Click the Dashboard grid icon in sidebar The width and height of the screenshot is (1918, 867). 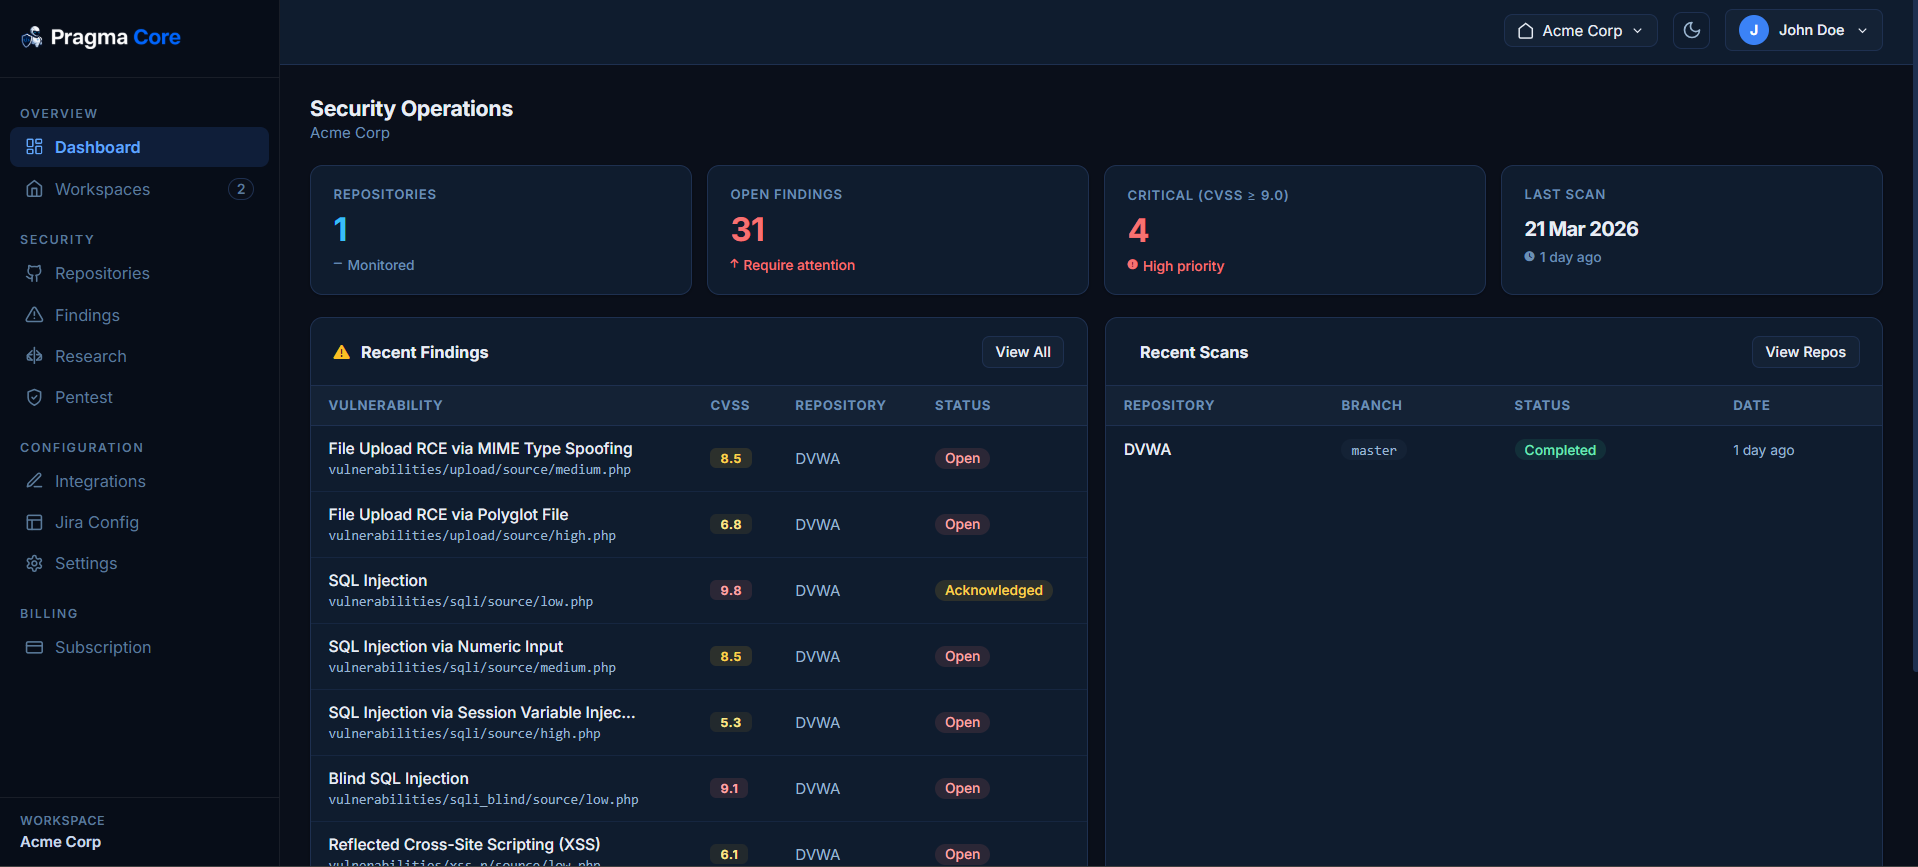[x=34, y=147]
